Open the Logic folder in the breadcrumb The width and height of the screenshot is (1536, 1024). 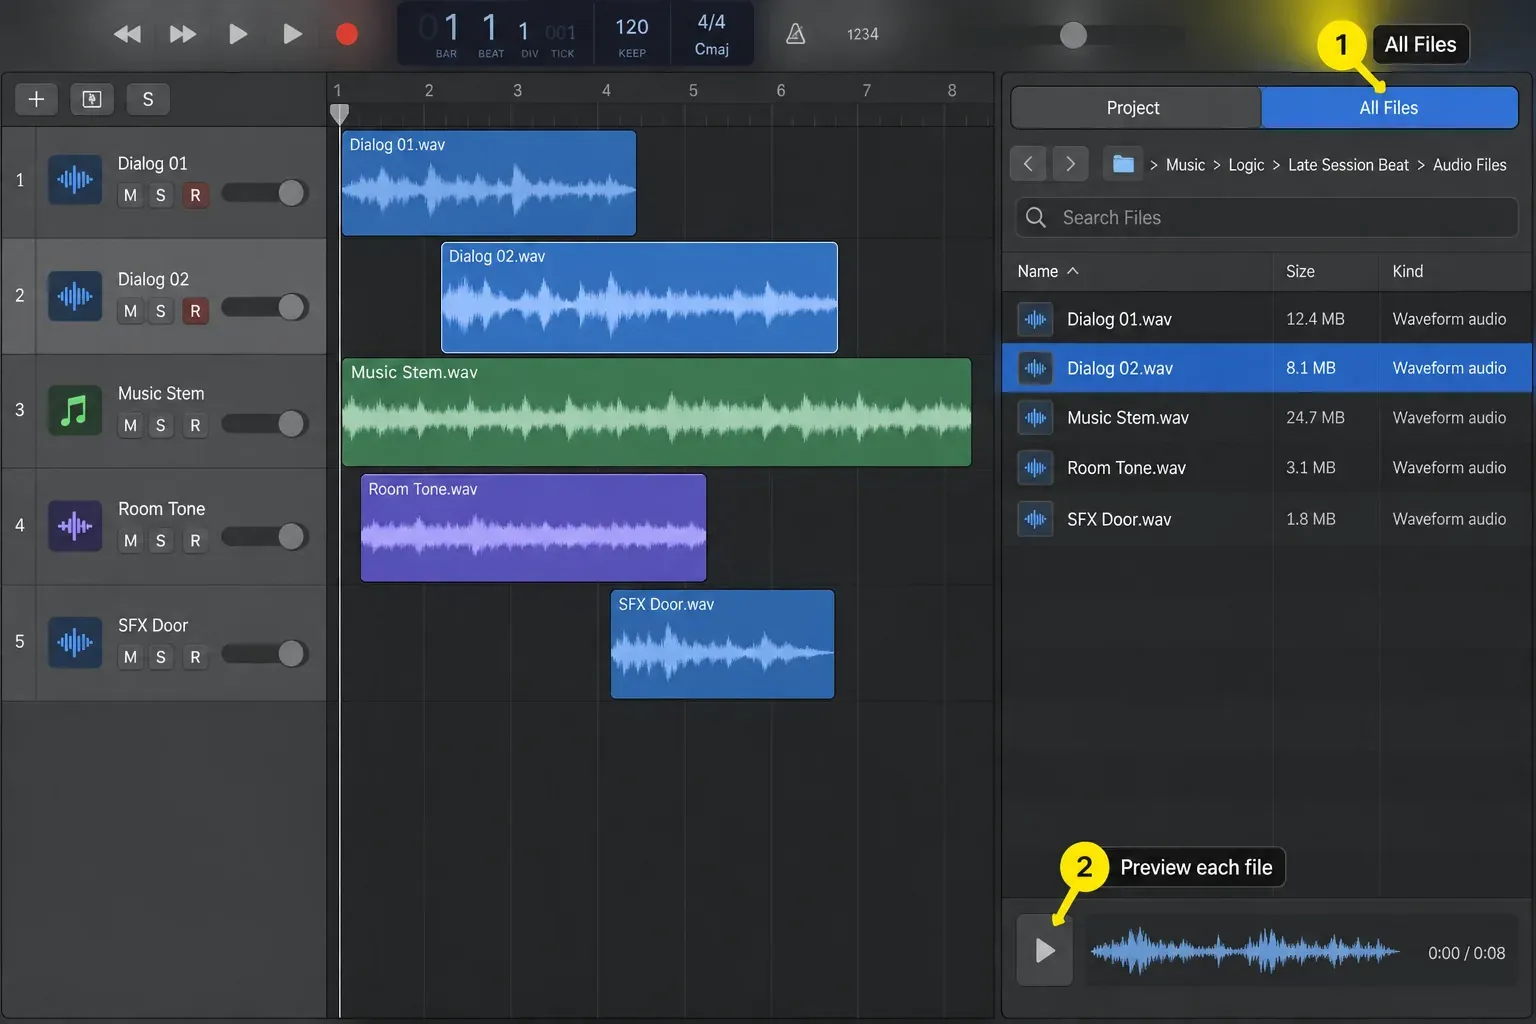(1246, 165)
